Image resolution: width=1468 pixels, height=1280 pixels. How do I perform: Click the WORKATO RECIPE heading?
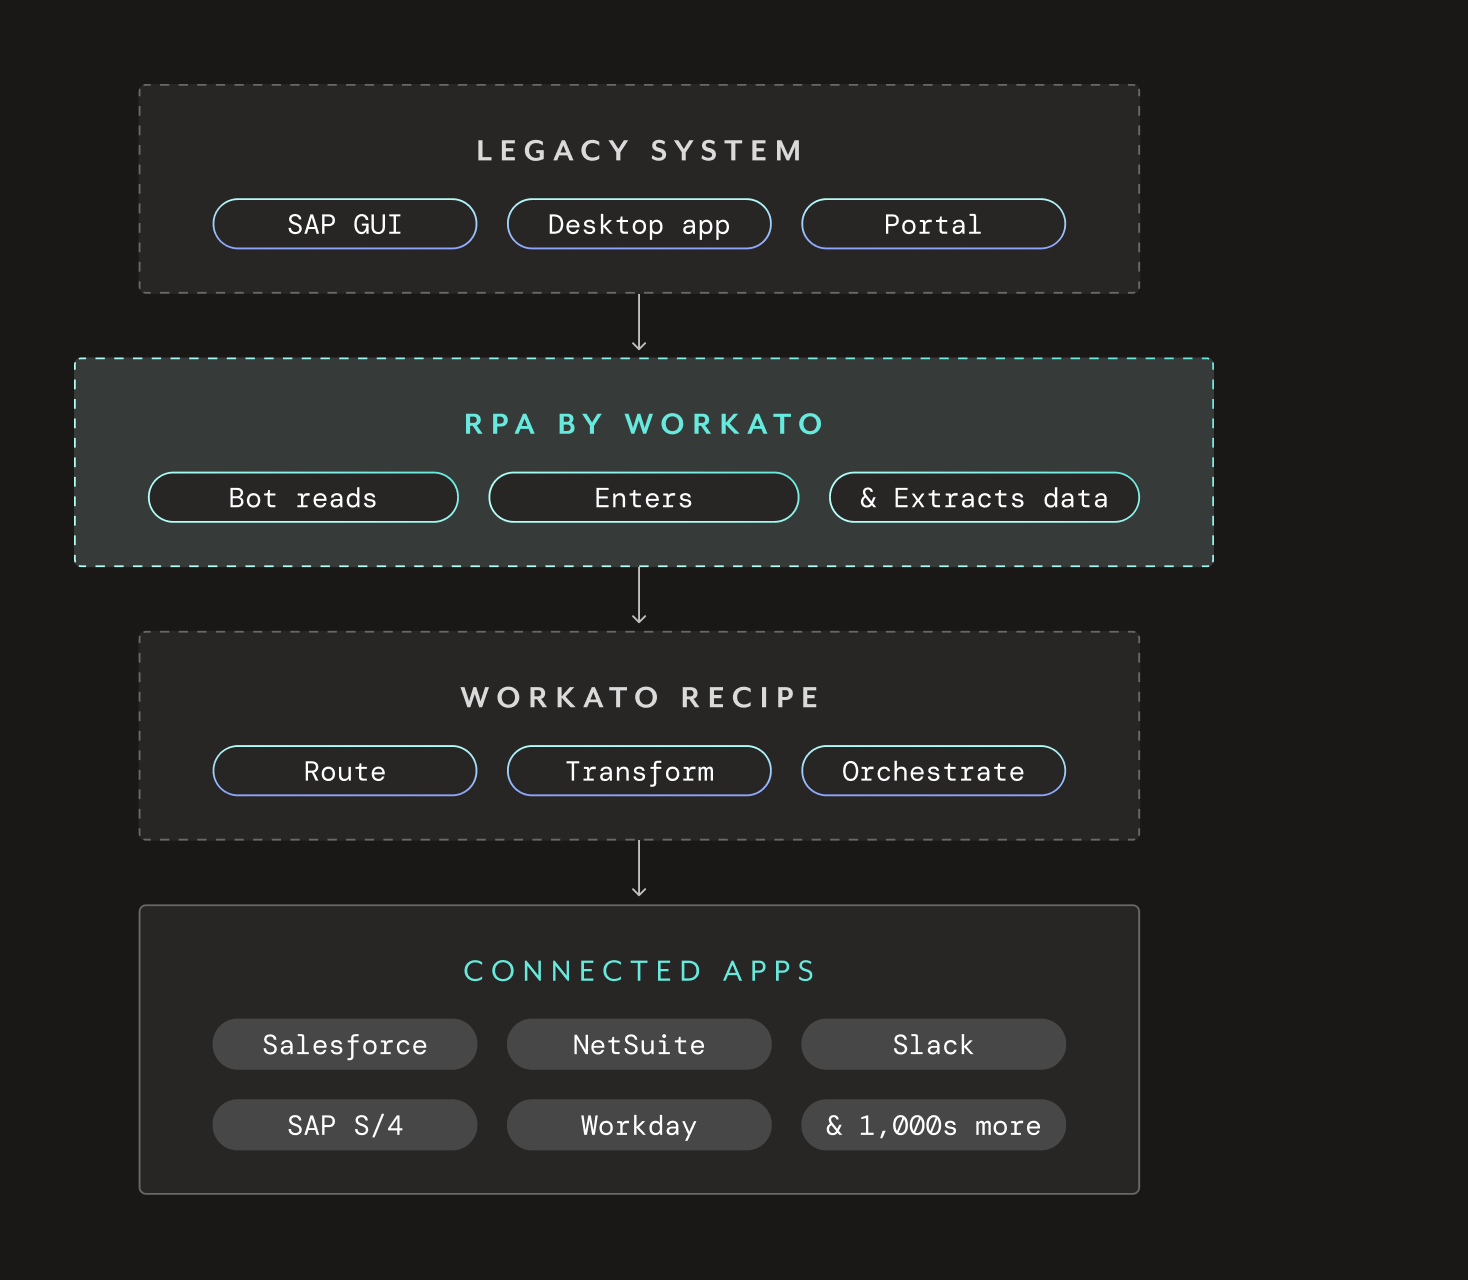(x=640, y=697)
